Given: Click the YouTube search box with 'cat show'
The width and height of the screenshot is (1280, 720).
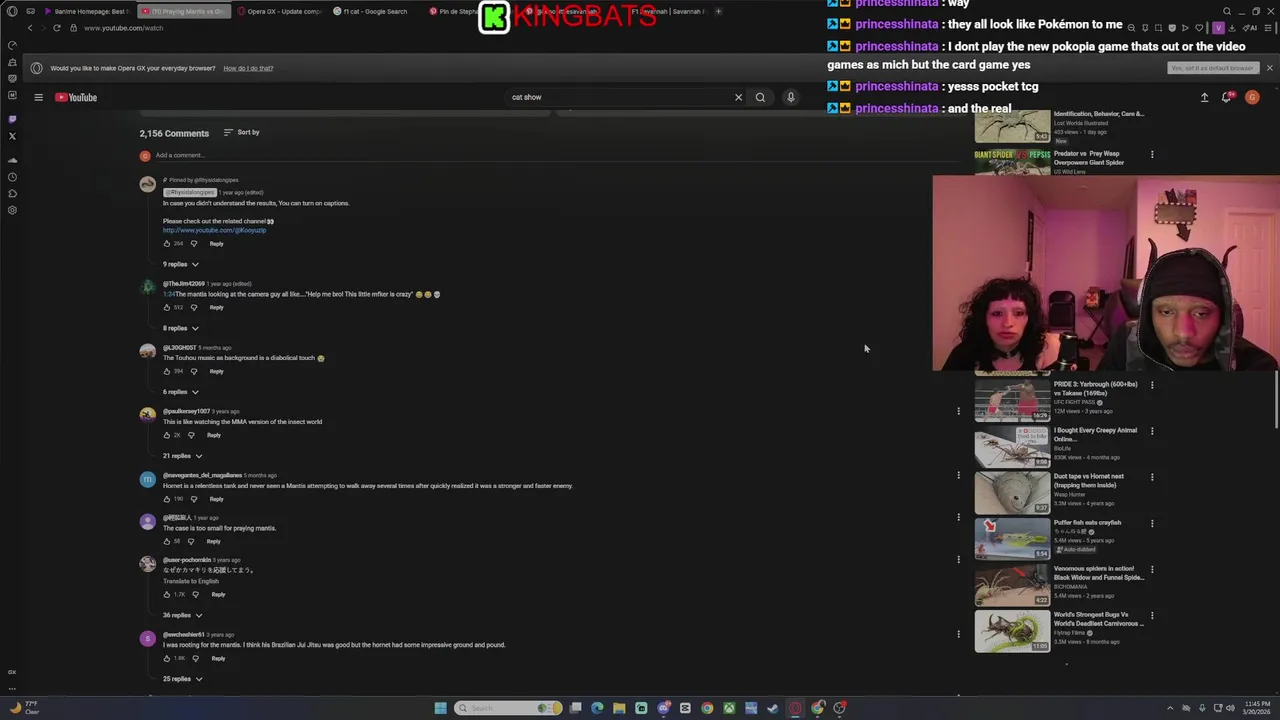Looking at the screenshot, I should pyautogui.click(x=620, y=97).
